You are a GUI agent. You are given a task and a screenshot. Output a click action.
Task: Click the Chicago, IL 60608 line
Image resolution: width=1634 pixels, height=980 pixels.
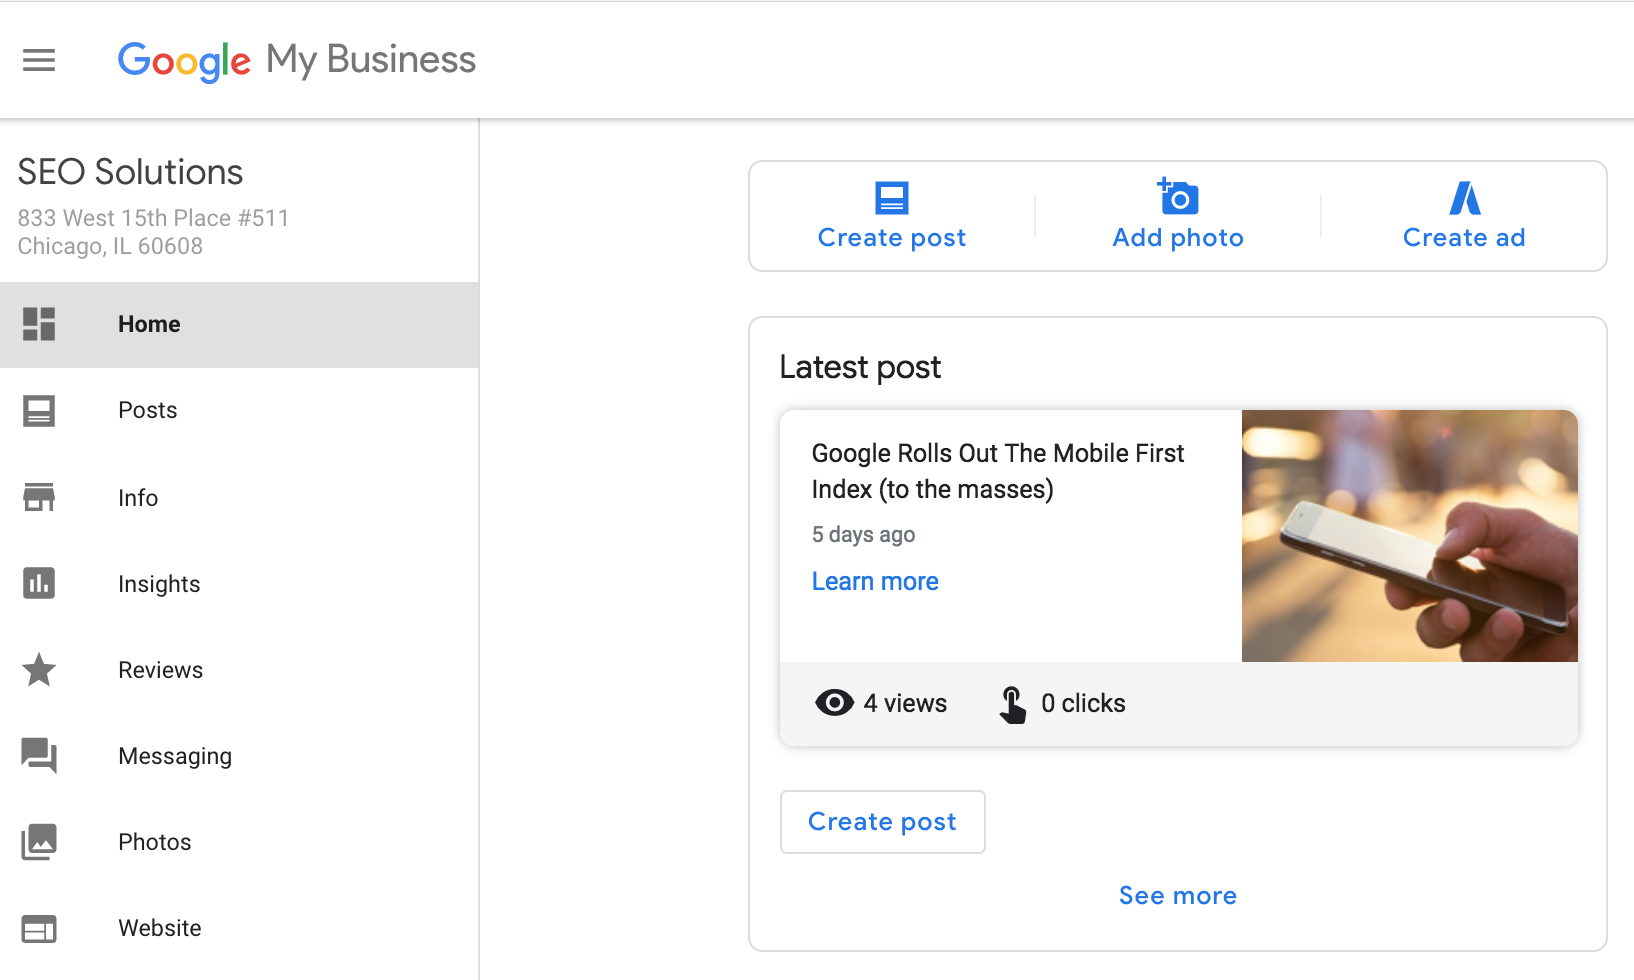click(110, 246)
